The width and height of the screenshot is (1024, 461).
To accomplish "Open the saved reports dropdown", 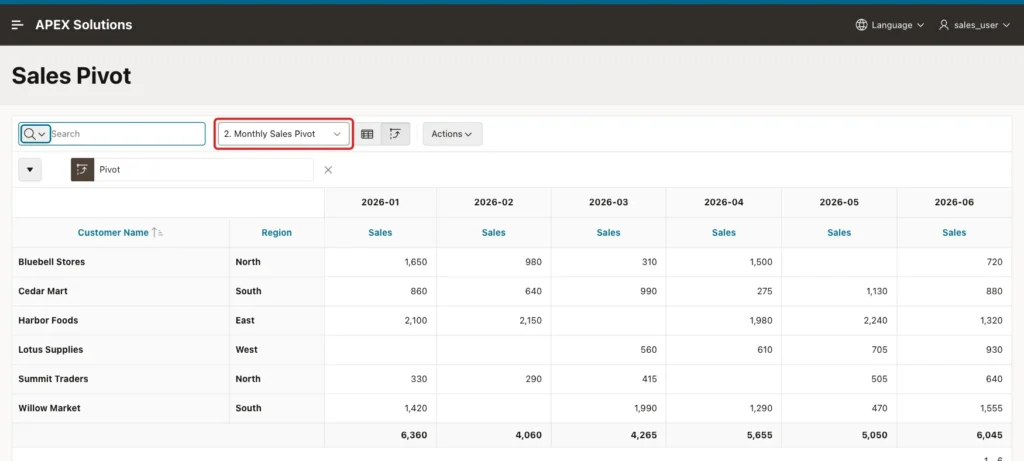I will point(283,134).
